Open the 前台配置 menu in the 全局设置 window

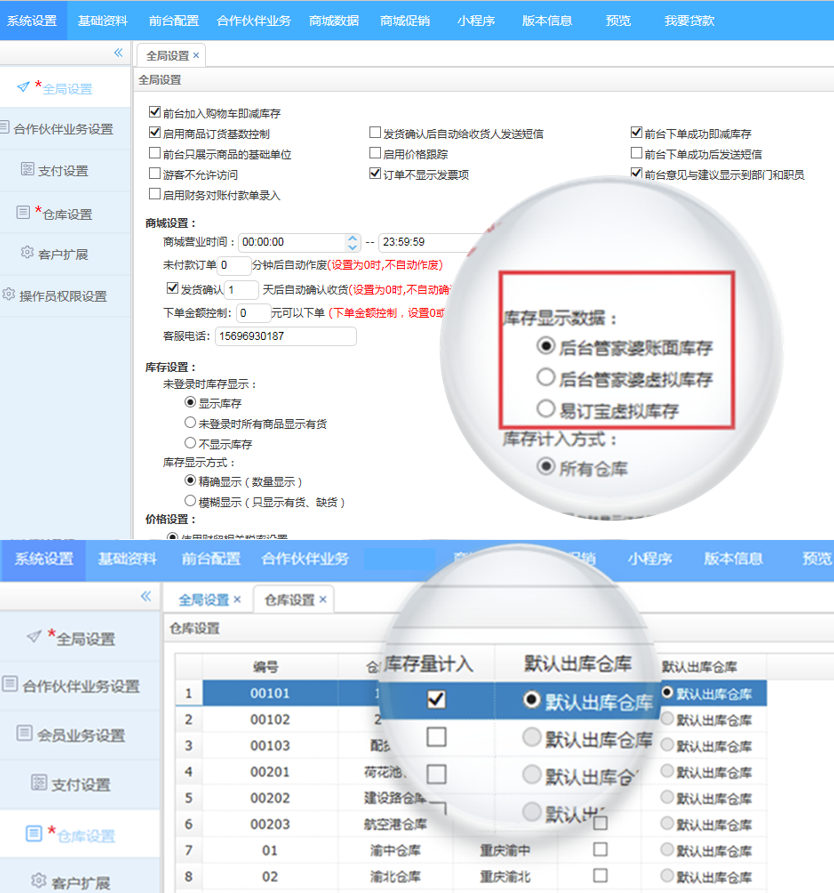[174, 21]
